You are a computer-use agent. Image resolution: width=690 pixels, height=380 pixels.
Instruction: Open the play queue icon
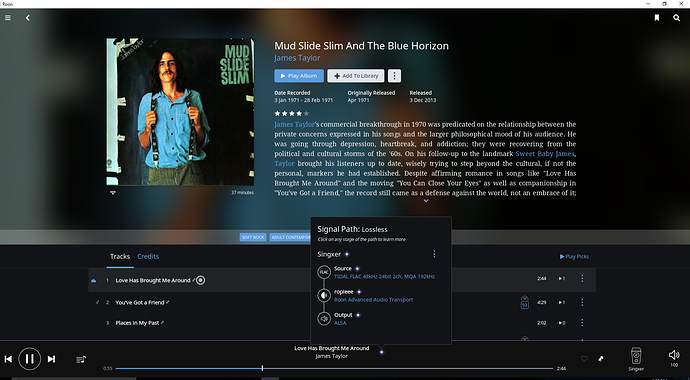(81, 359)
